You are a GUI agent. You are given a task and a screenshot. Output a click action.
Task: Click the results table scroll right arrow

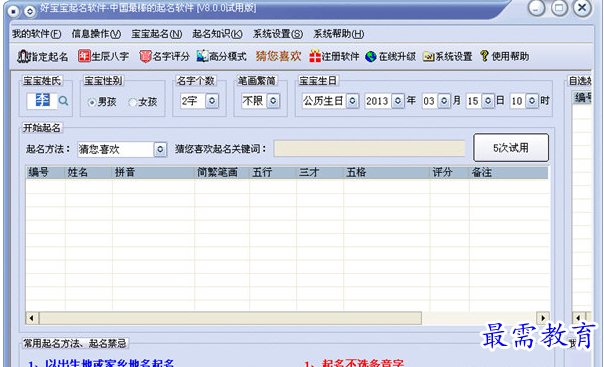pos(543,318)
